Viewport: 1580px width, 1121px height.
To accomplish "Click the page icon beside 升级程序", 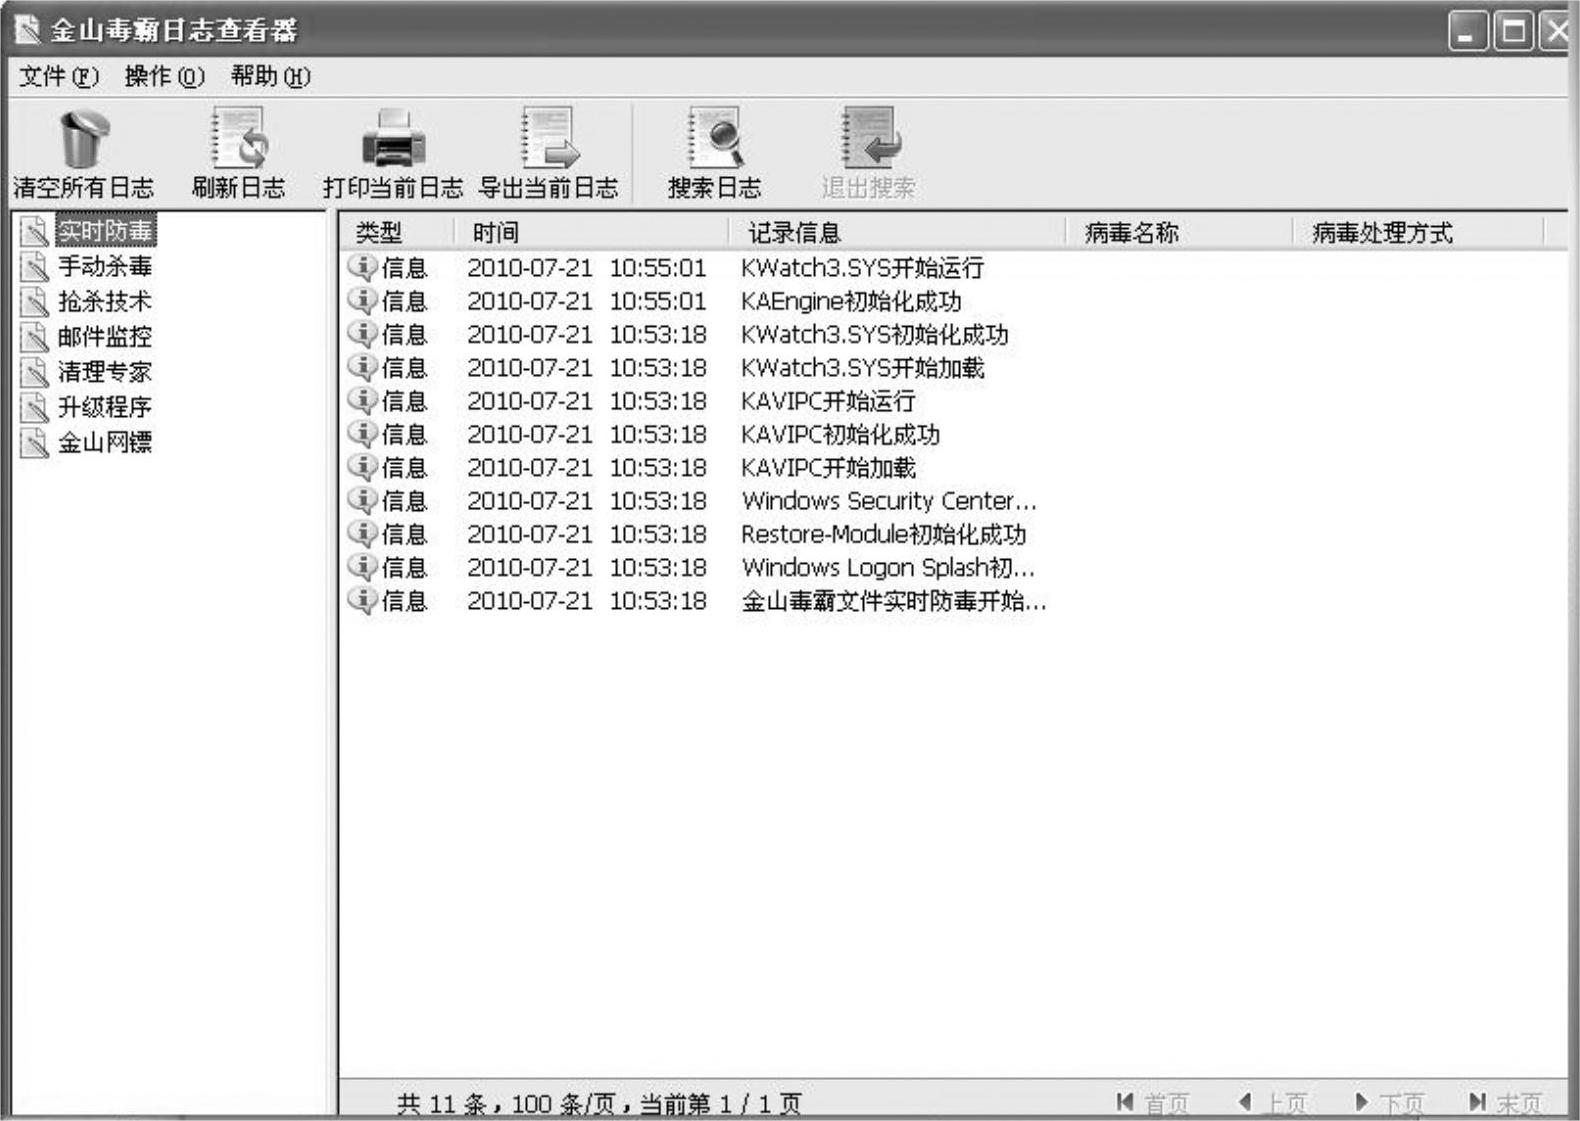I will [x=34, y=407].
